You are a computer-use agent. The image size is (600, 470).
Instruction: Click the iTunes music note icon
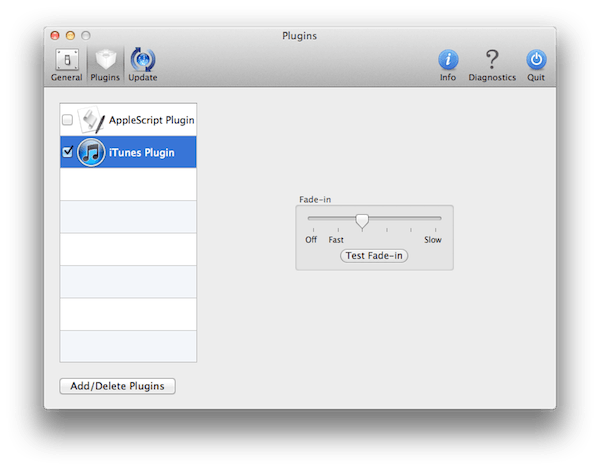[x=91, y=152]
